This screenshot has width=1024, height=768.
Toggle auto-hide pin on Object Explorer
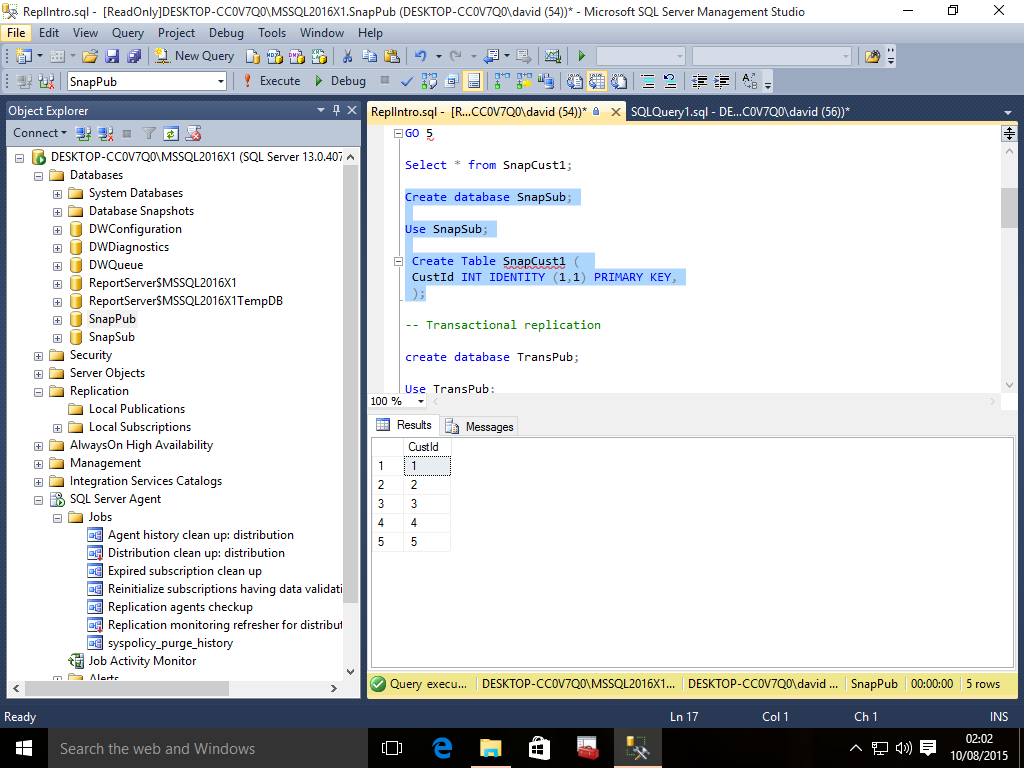pos(336,110)
